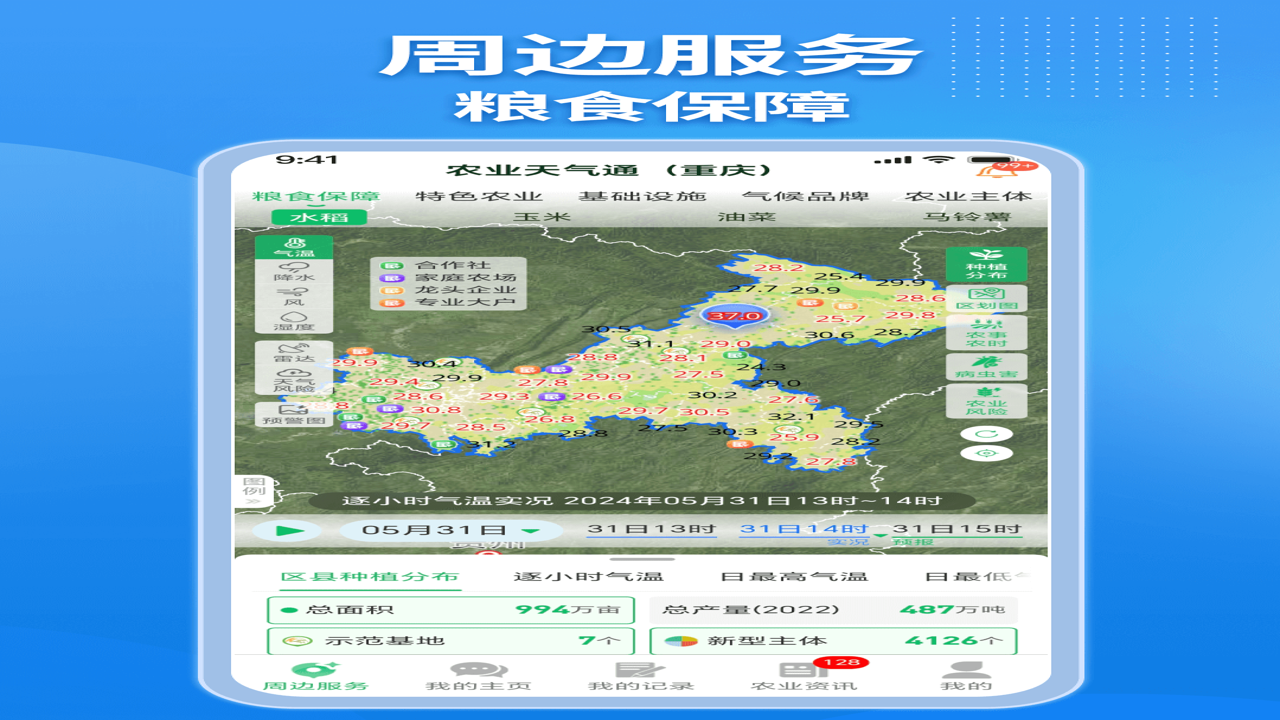Tap the 25.4 temperature value on map

[838, 276]
